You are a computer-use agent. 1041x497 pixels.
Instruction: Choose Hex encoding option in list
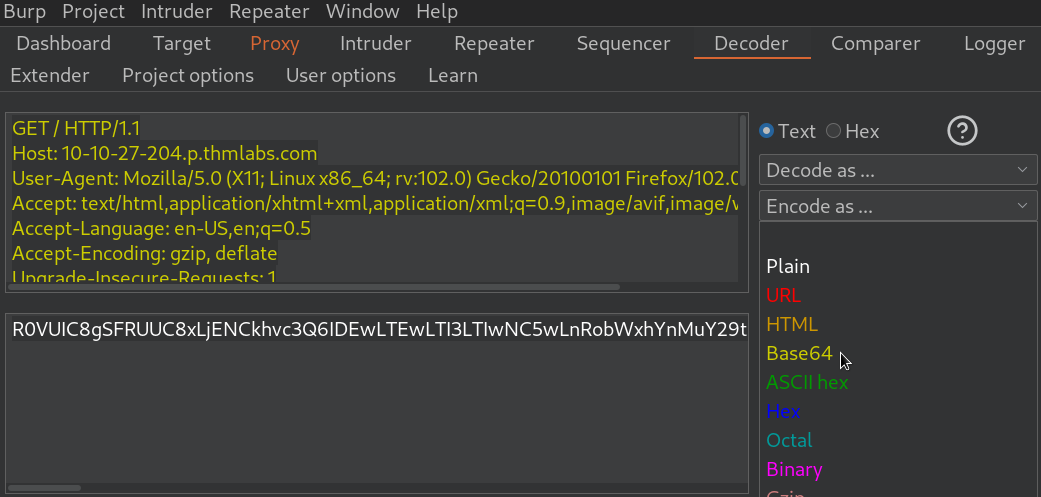pyautogui.click(x=783, y=411)
